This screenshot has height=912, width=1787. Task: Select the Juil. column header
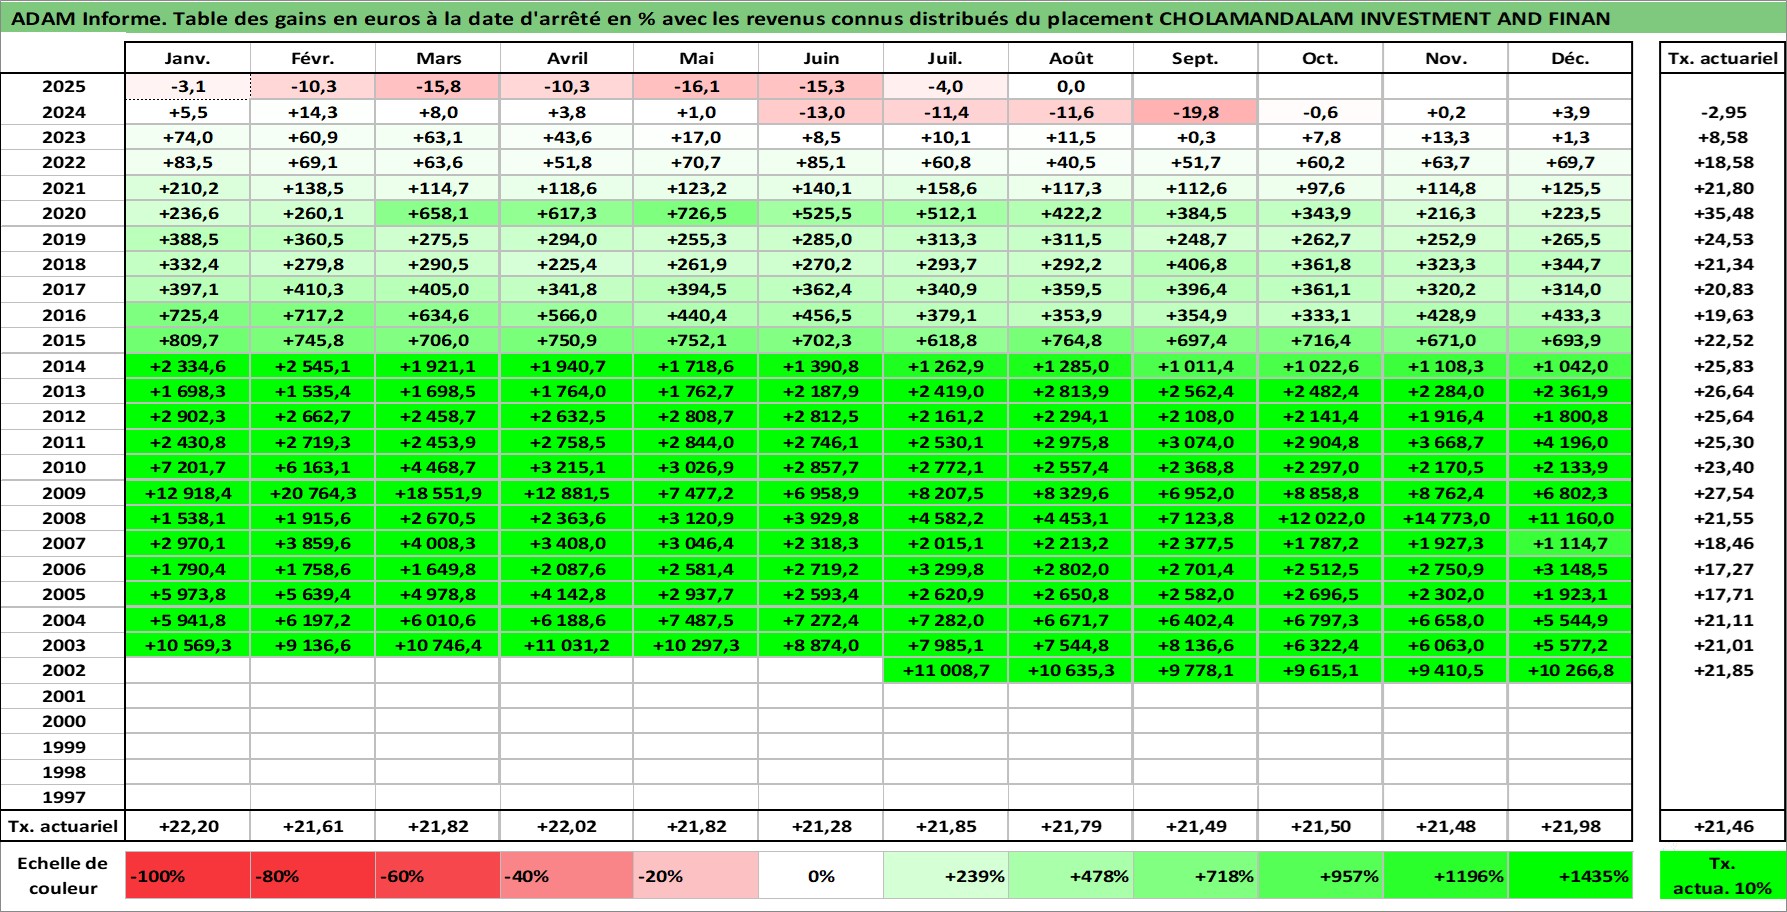pyautogui.click(x=945, y=58)
